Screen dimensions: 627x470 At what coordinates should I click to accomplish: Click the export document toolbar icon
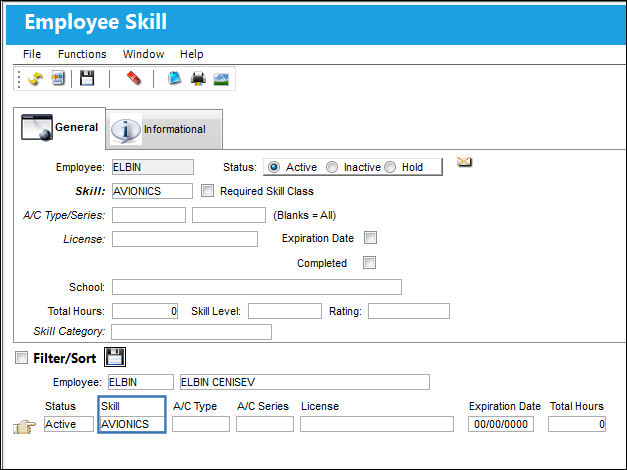[x=58, y=78]
